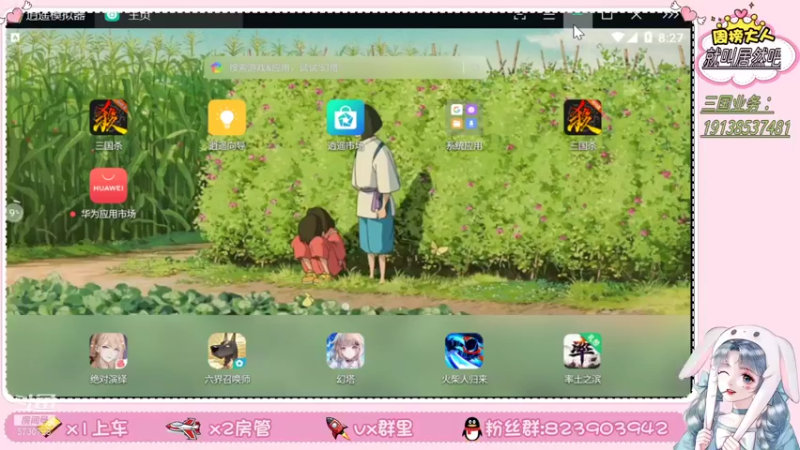Expand the sidebar with >>> arrows
Screen dimensions: 800x450
pyautogui.click(x=670, y=16)
